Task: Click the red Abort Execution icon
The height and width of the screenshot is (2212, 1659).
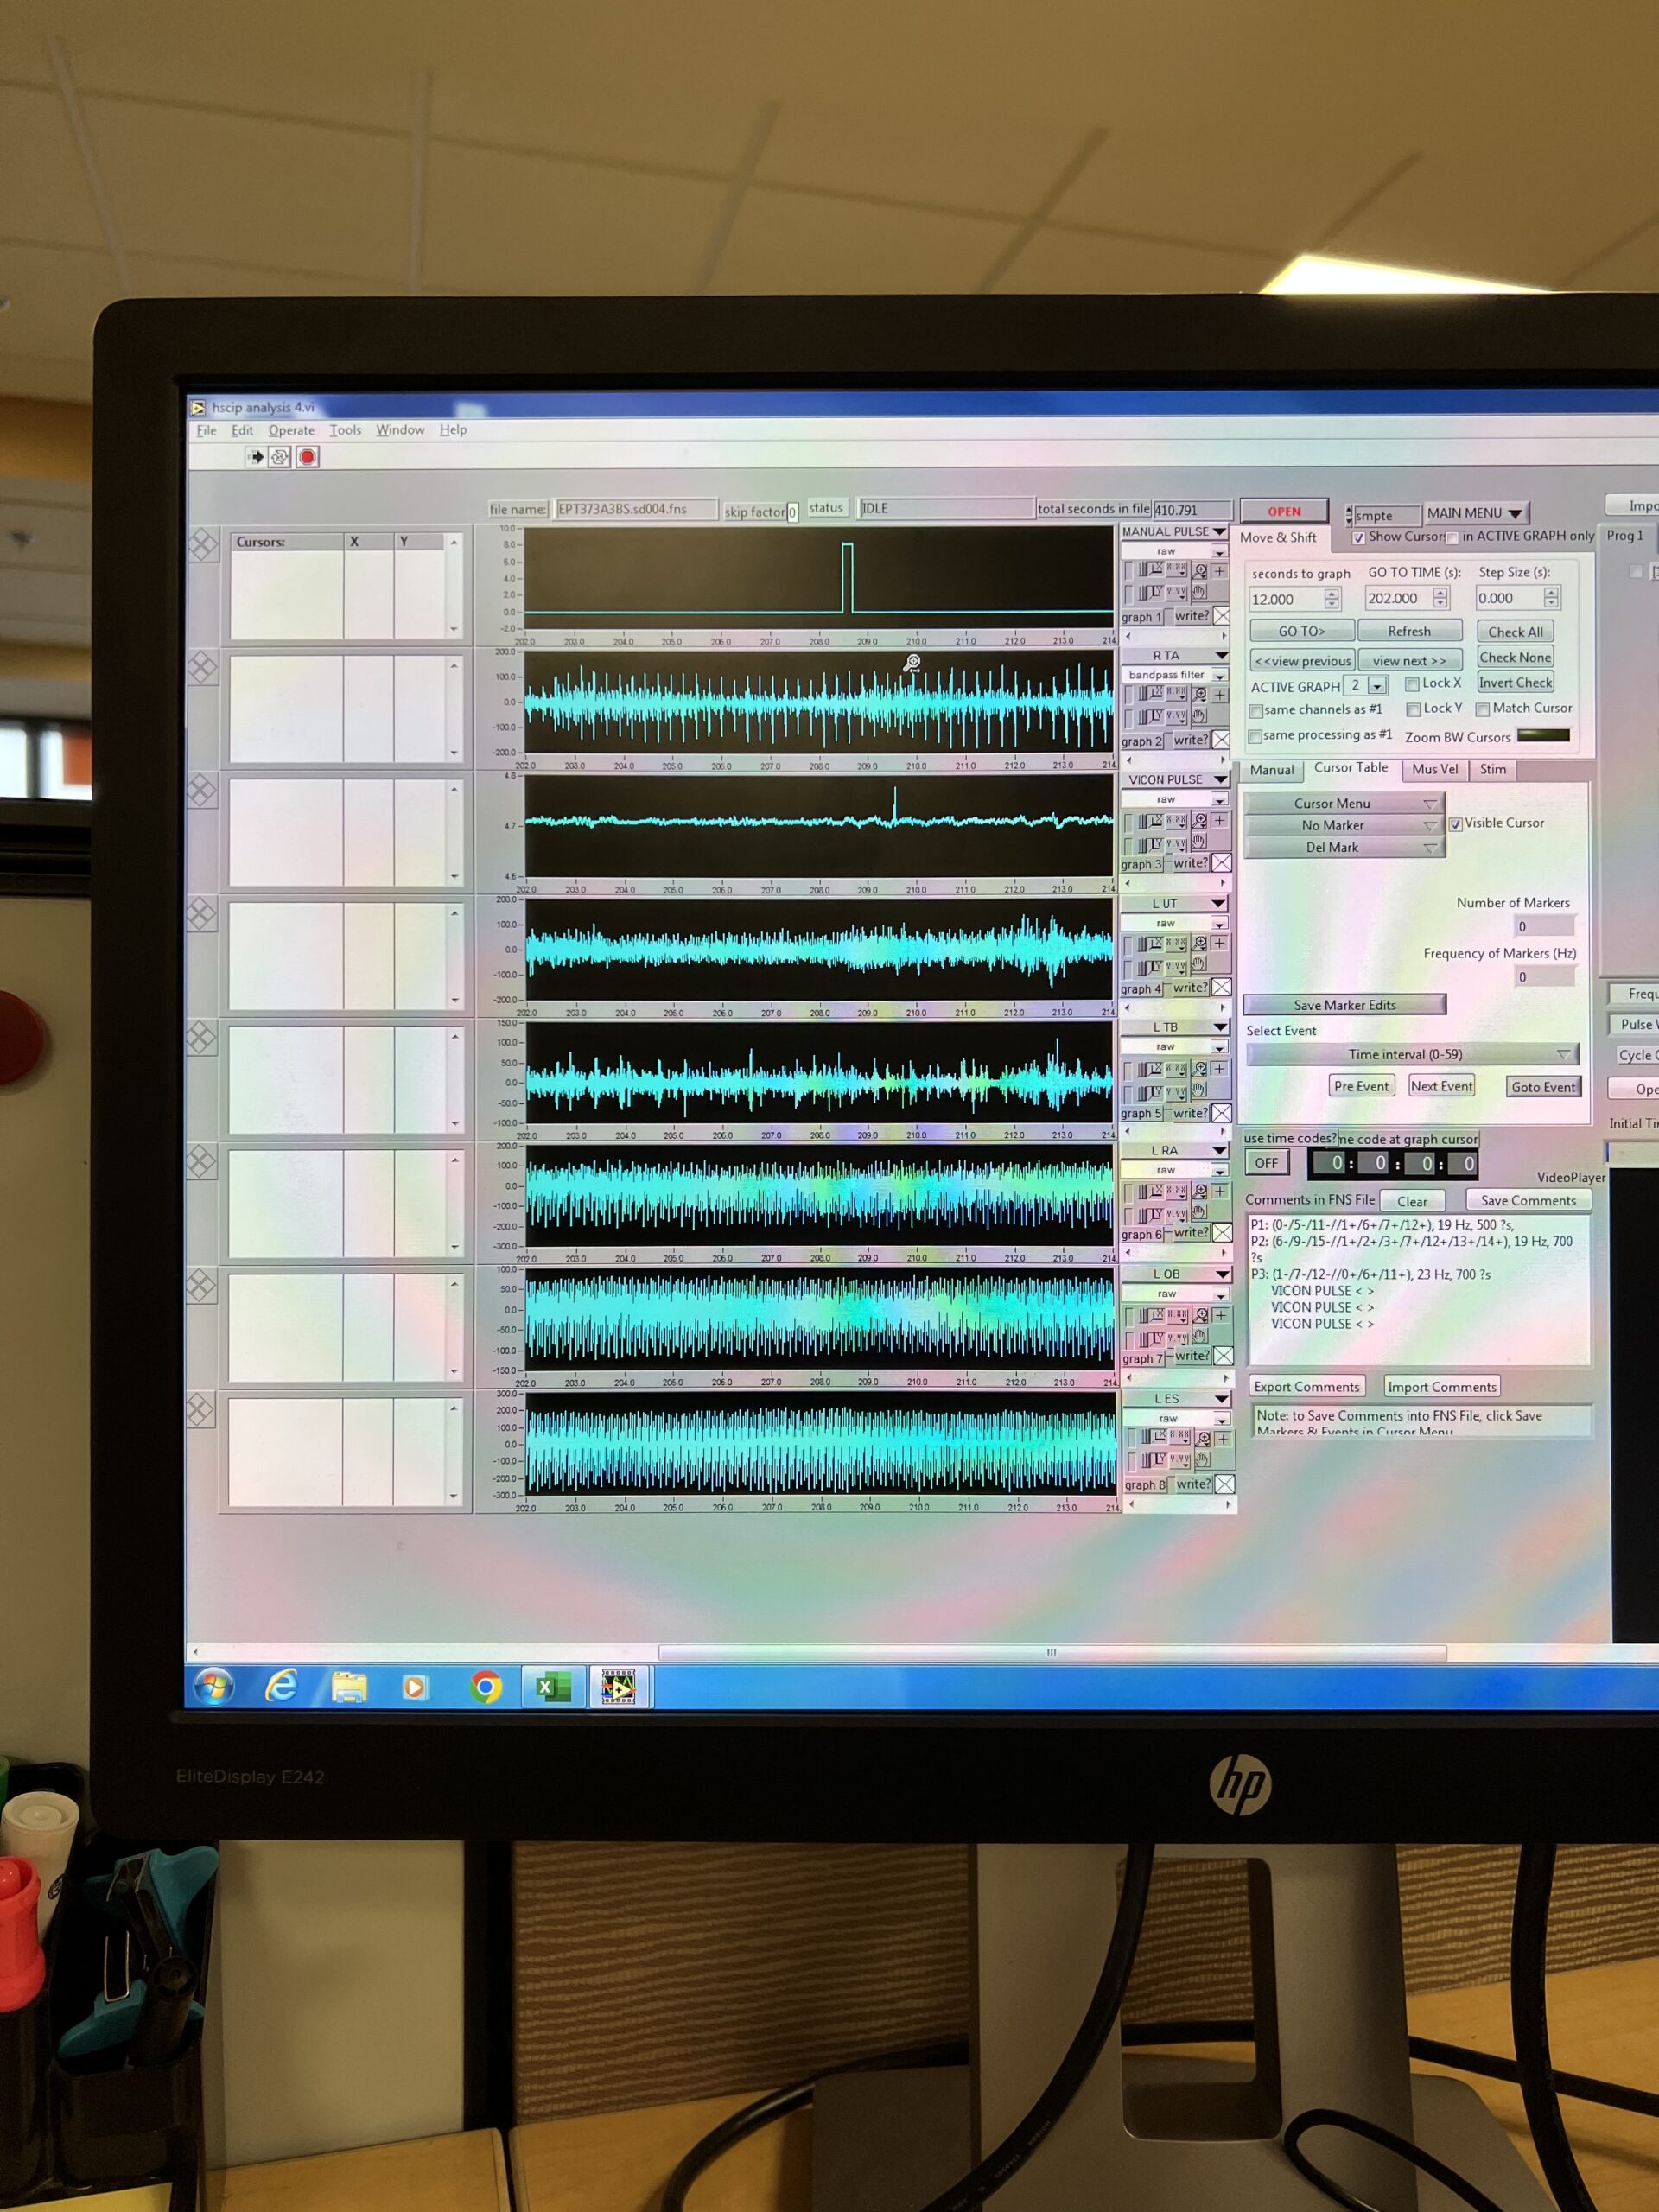Action: [308, 457]
